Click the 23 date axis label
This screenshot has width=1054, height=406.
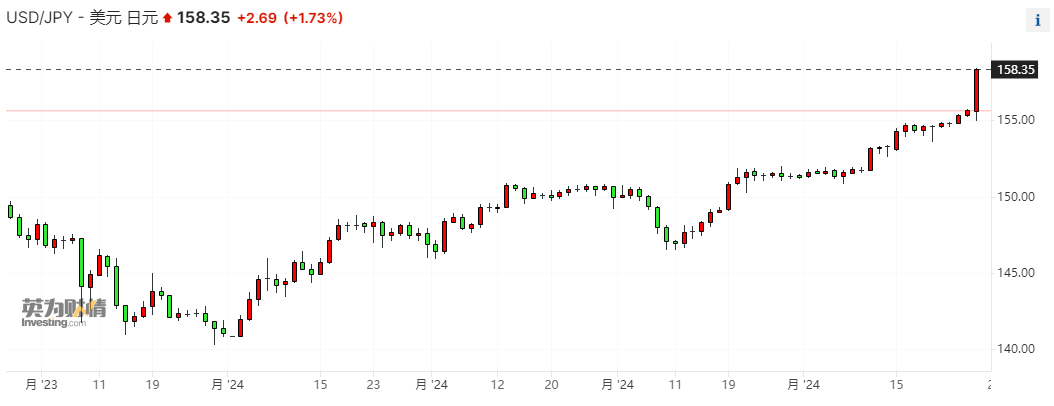[x=373, y=384]
